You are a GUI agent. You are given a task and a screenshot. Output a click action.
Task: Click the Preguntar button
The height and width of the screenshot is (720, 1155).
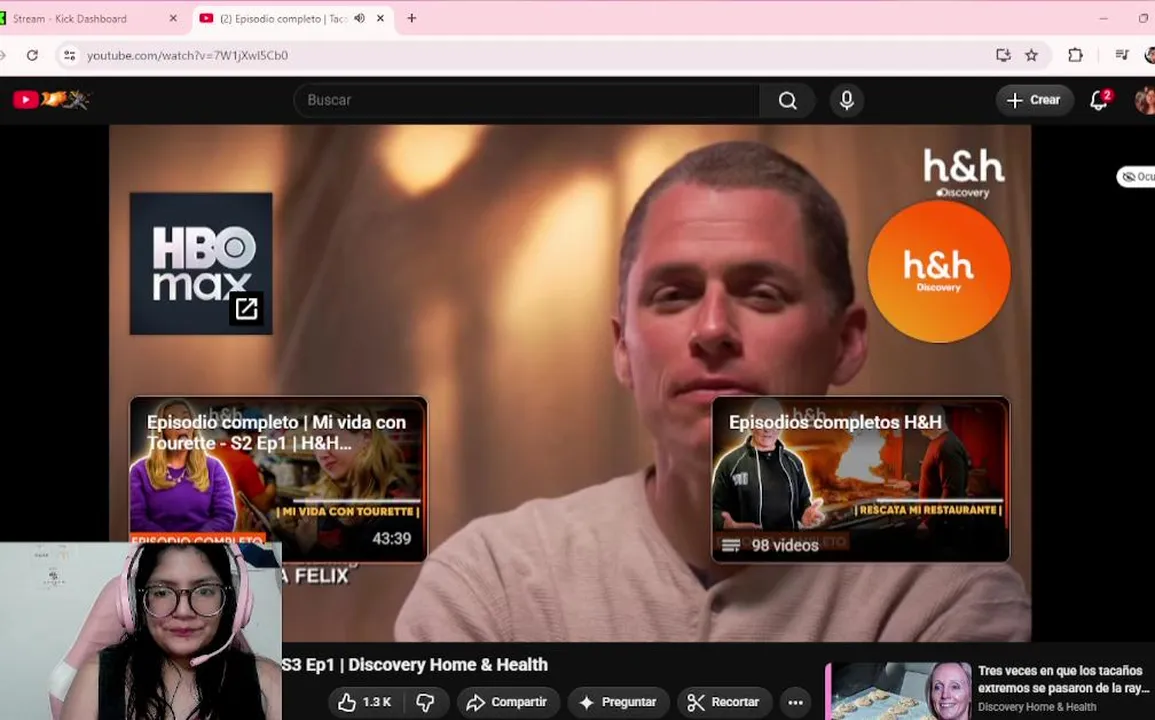[x=618, y=702]
